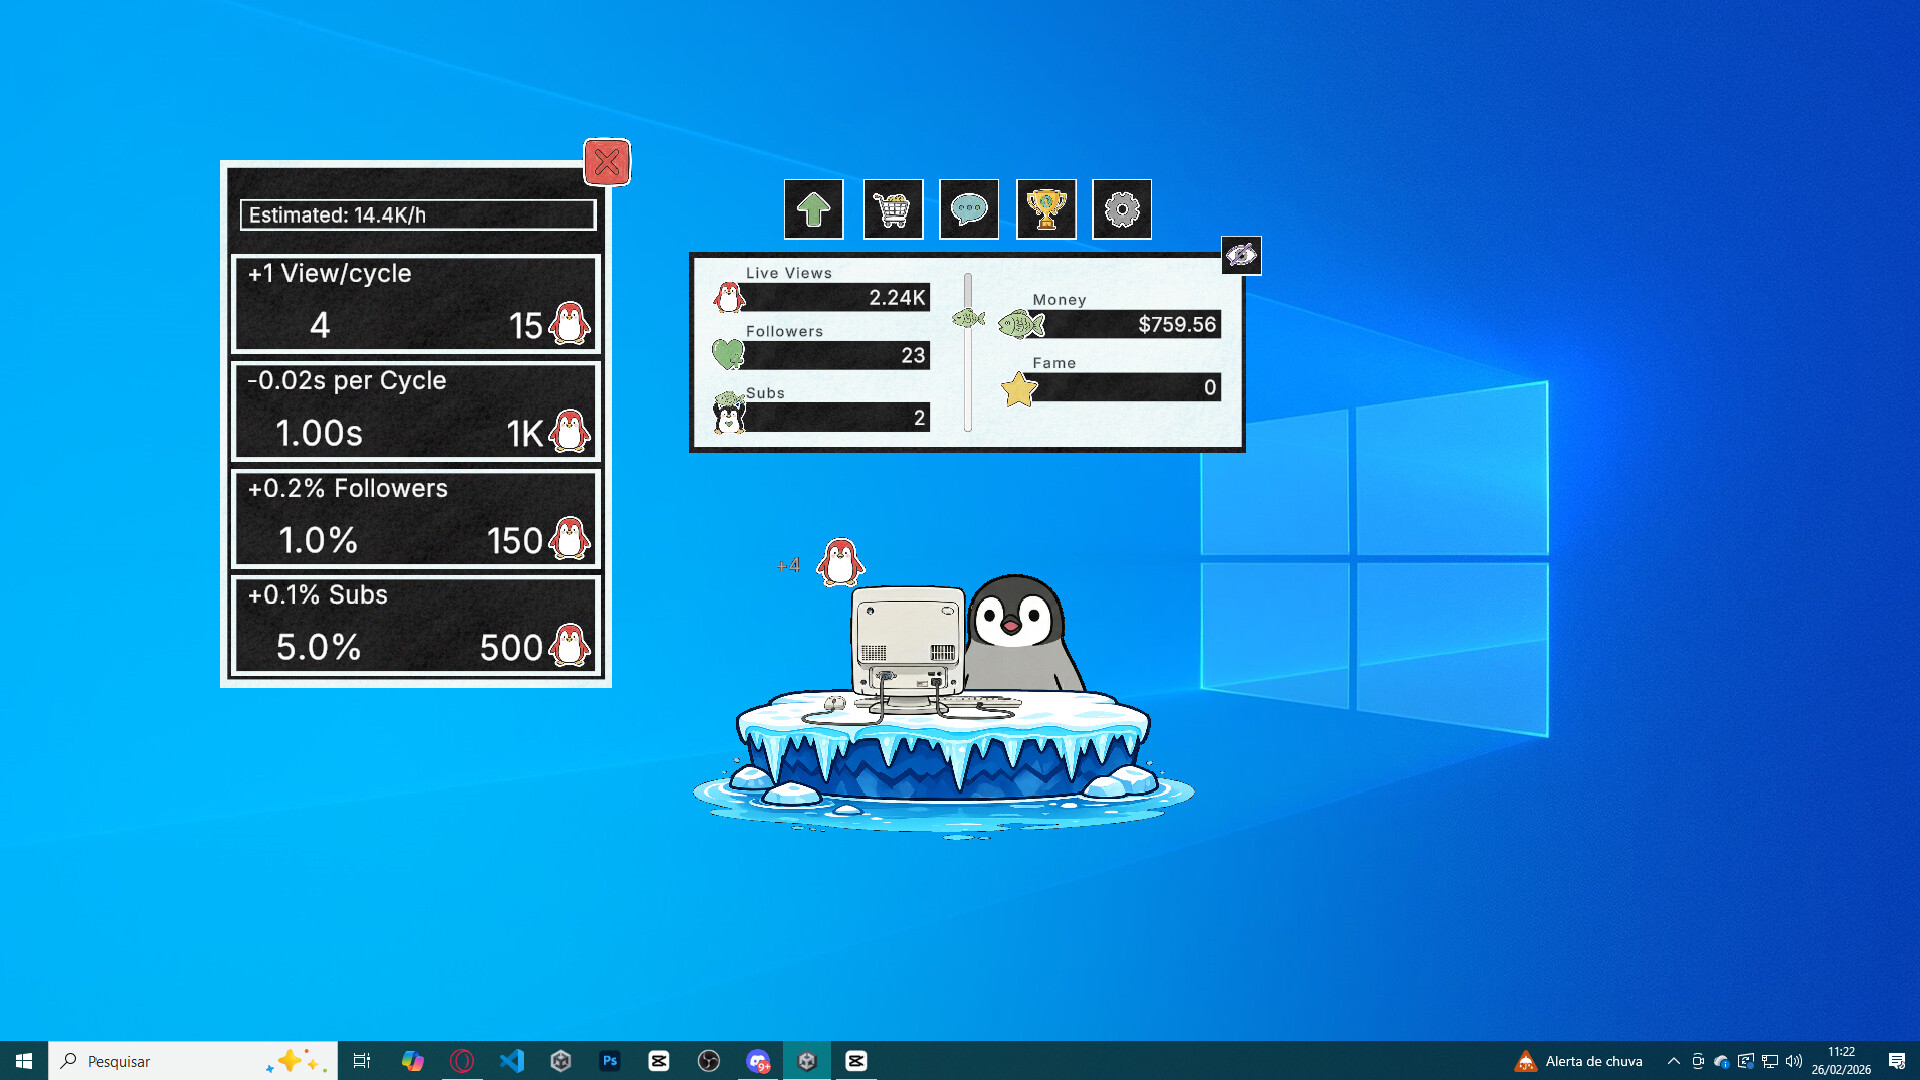
Task: Close the upgrades panel with red X
Action: 607,162
